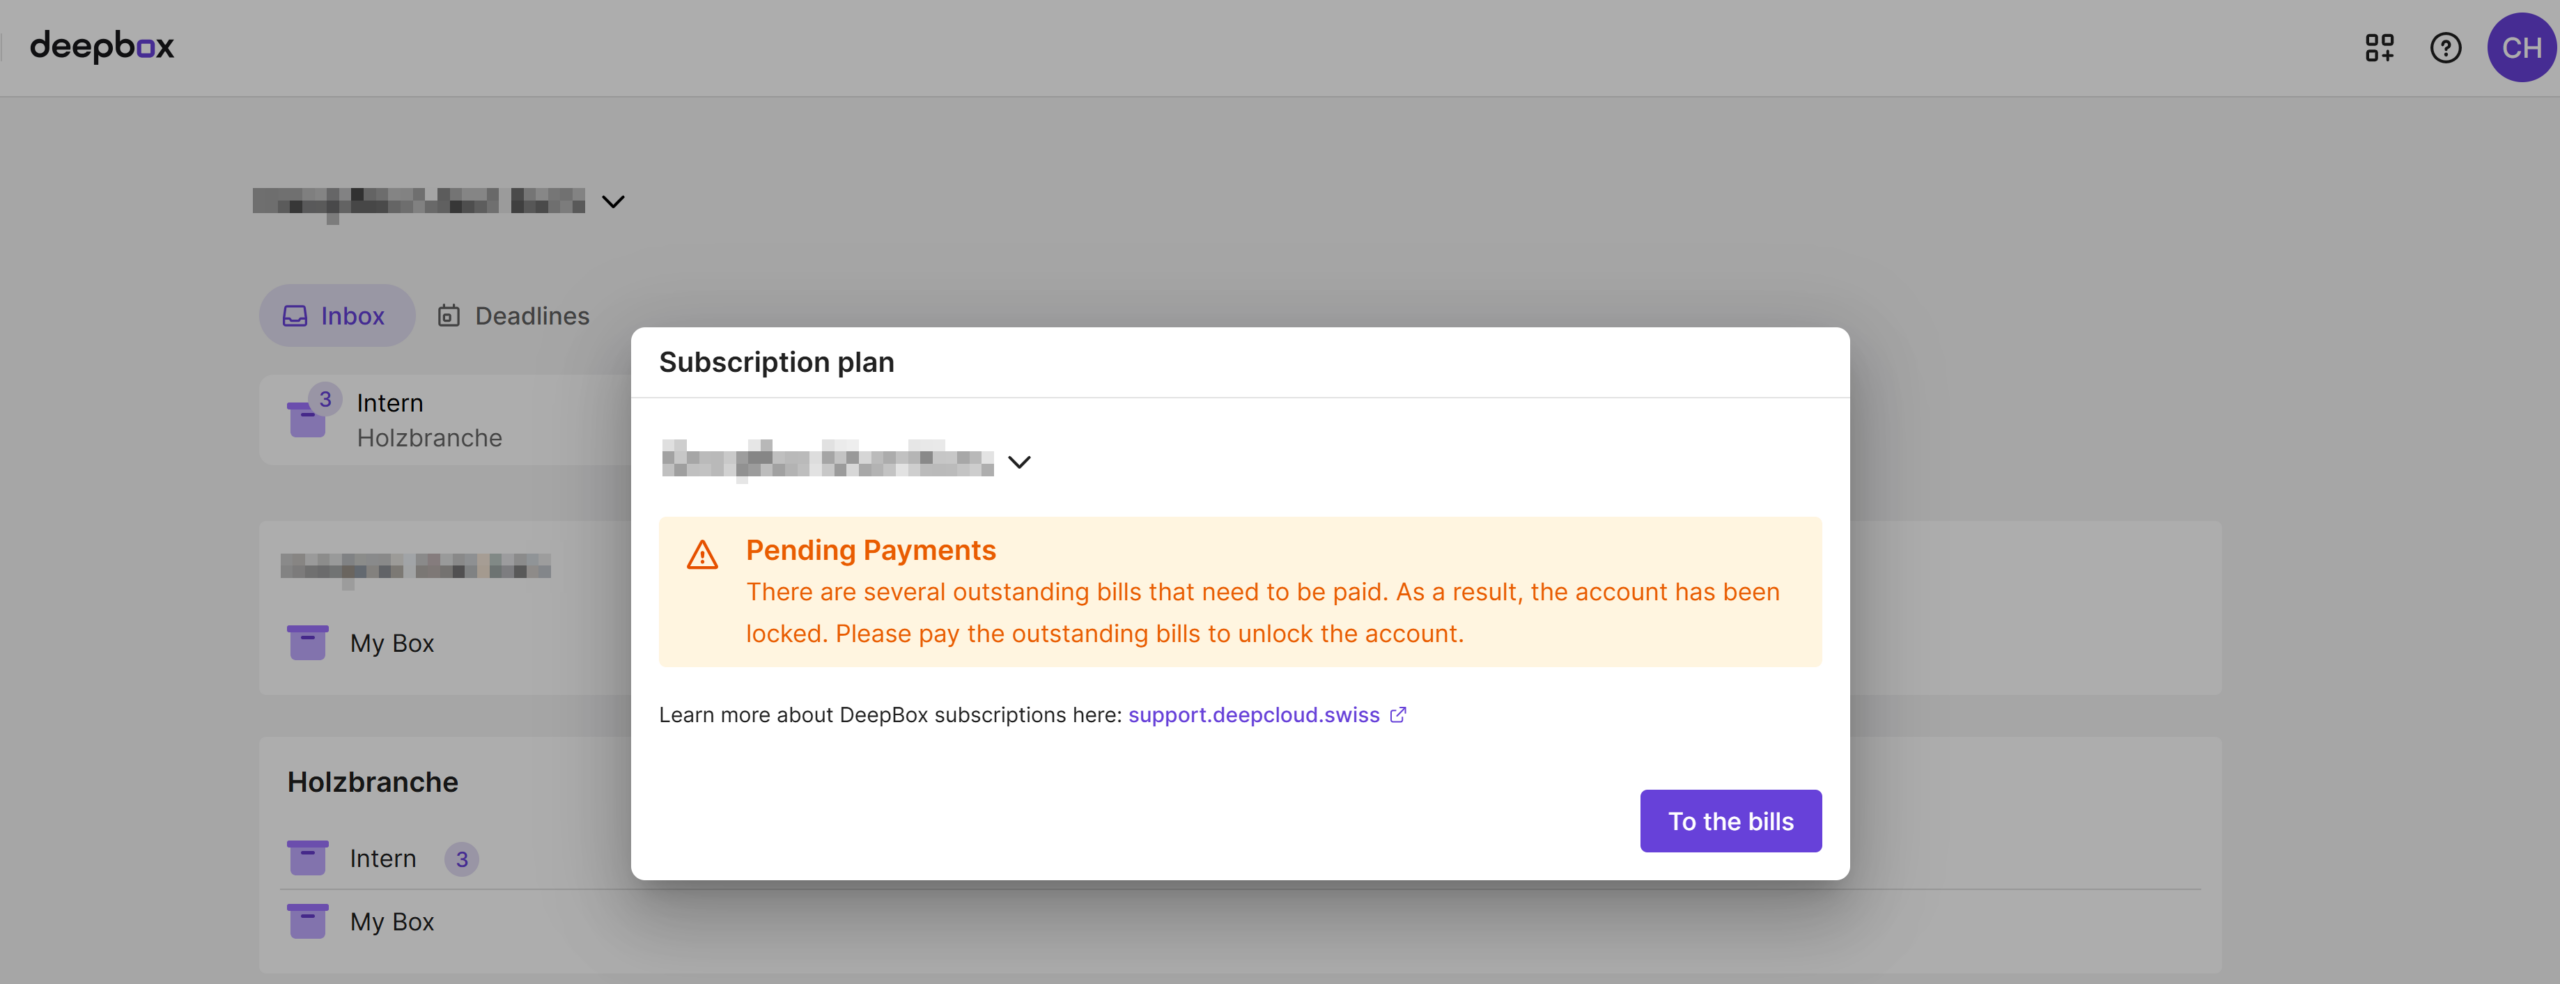
Task: Click the deepbox logo
Action: click(x=102, y=46)
